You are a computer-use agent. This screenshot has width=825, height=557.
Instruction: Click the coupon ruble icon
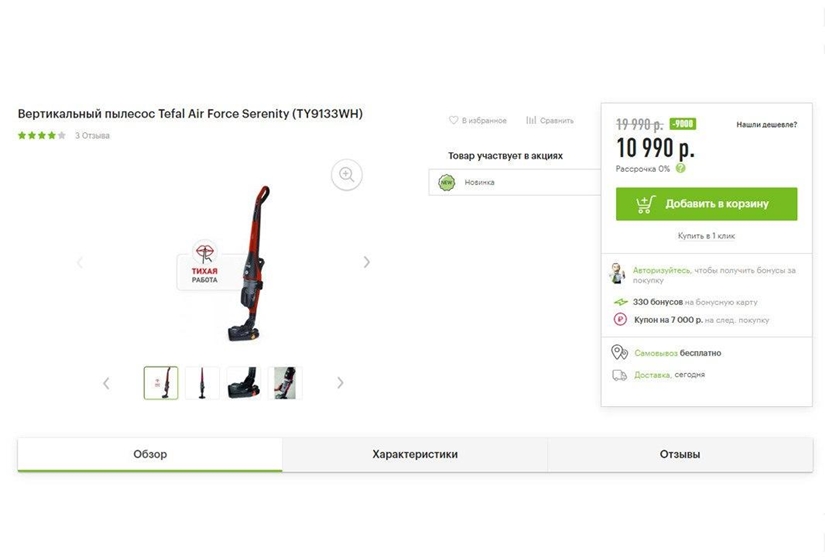click(x=620, y=319)
